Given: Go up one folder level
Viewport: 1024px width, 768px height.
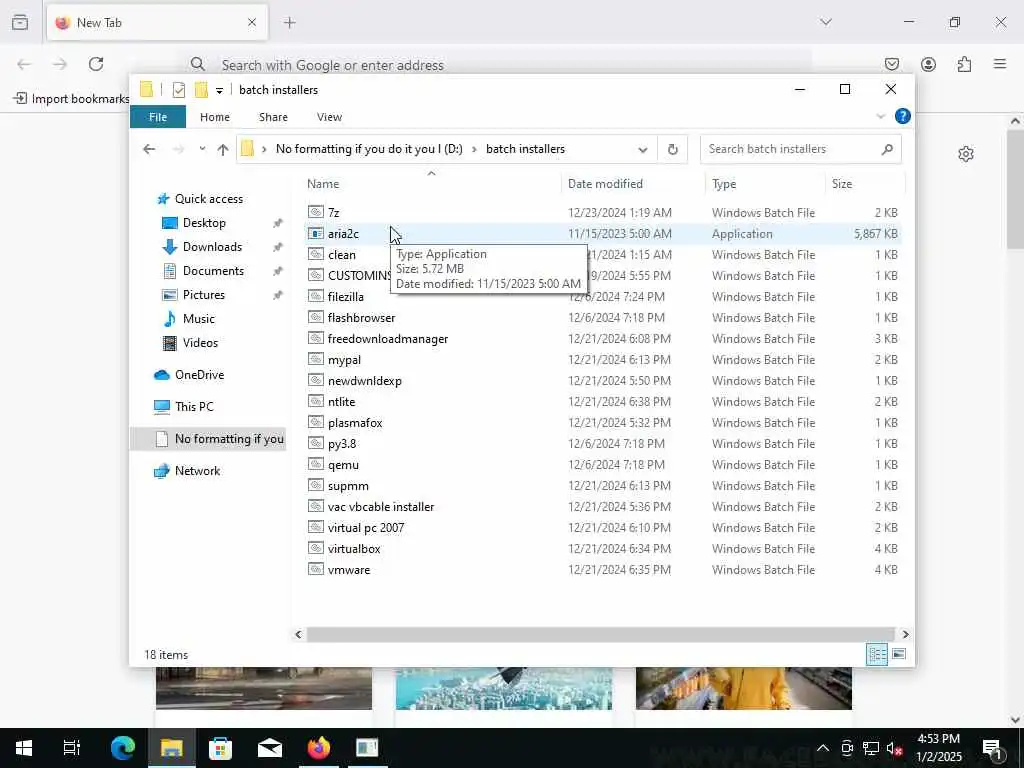Looking at the screenshot, I should pyautogui.click(x=223, y=149).
